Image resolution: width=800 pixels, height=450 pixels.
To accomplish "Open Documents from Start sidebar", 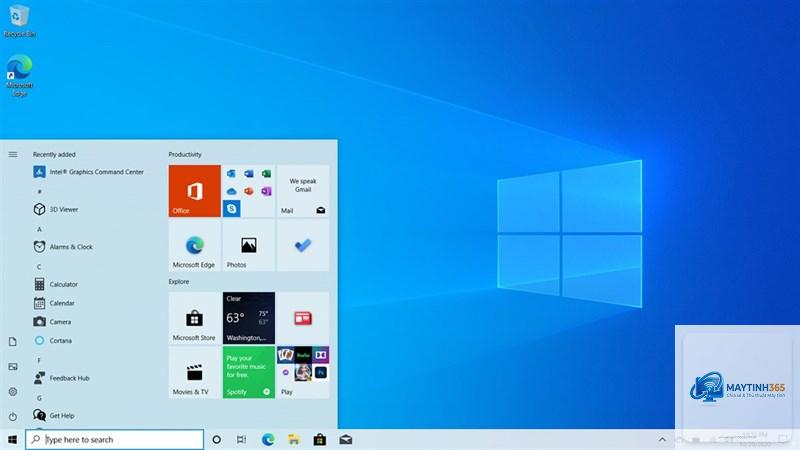I will [13, 342].
